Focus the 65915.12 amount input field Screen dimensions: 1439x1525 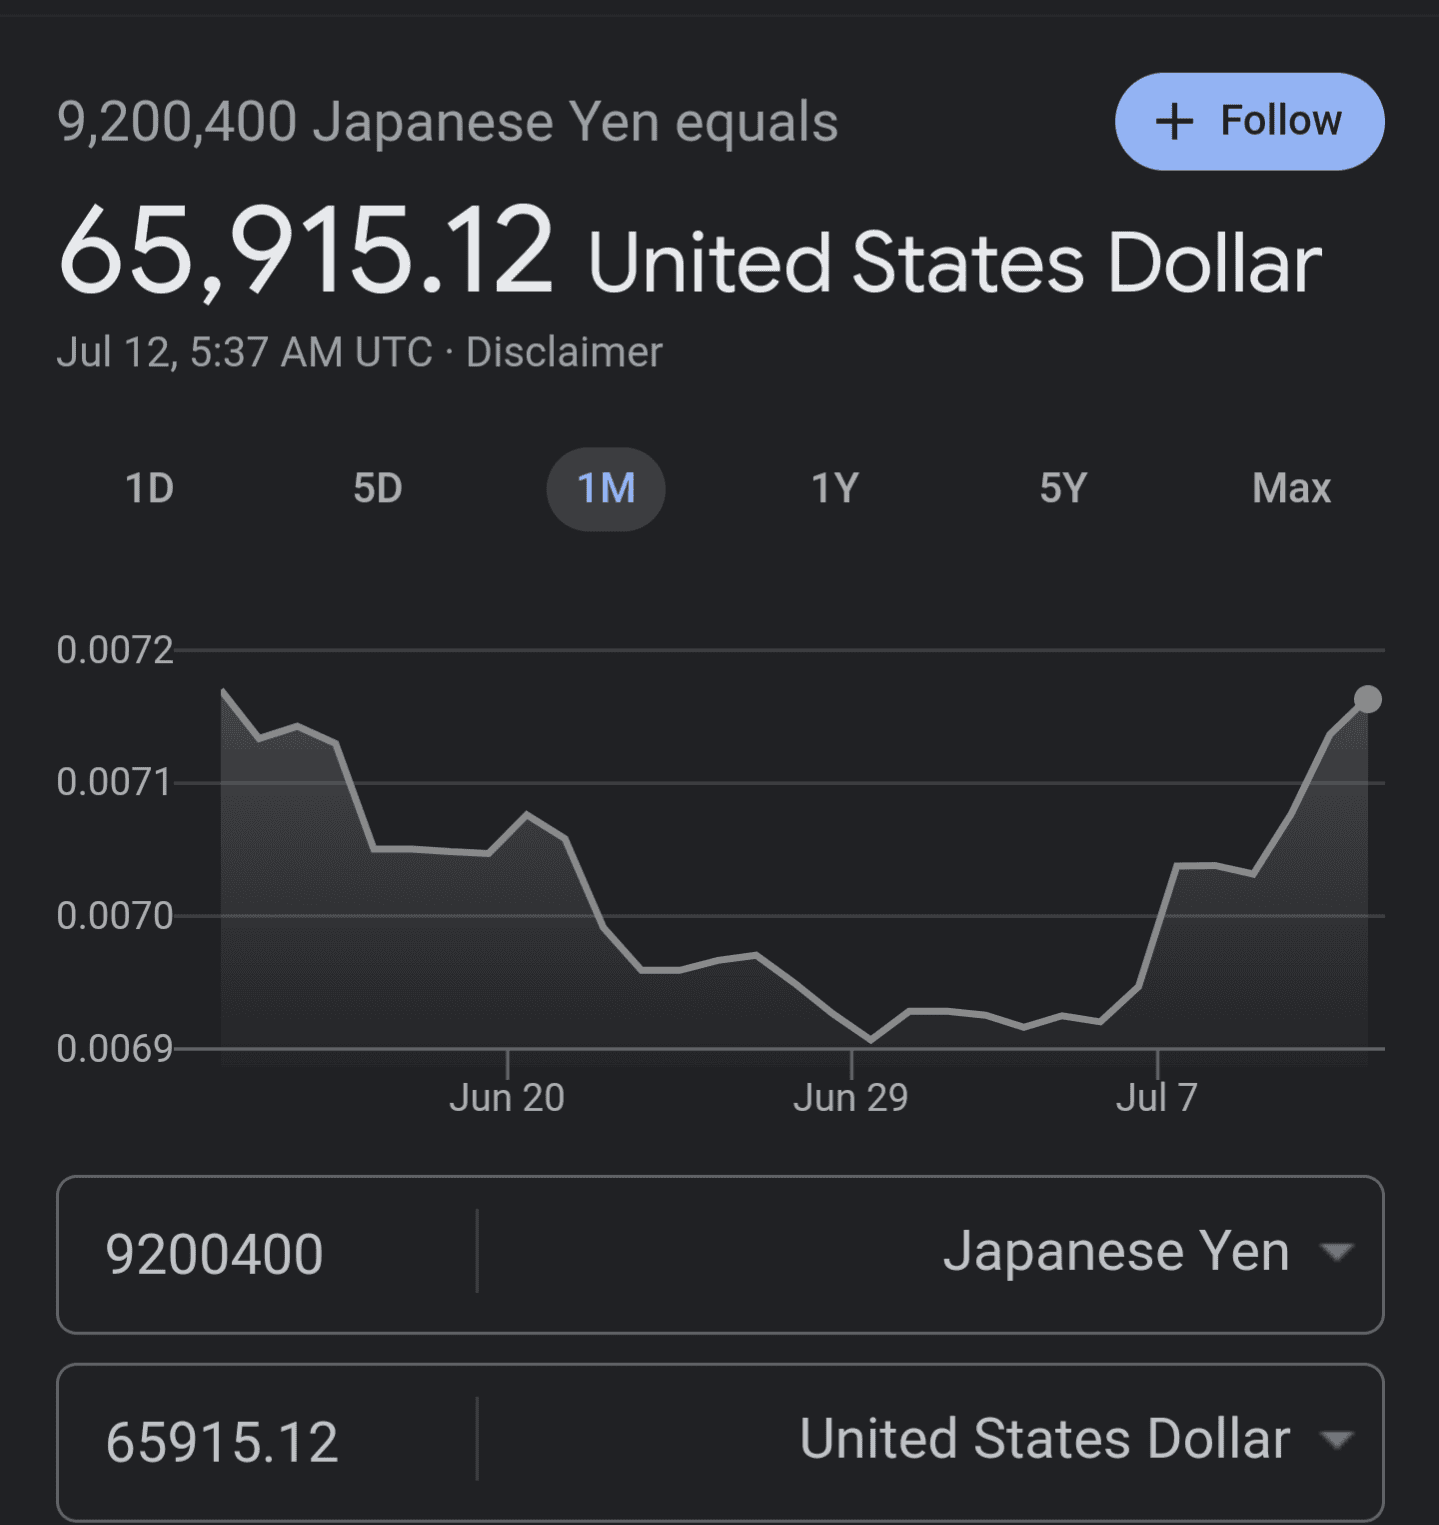268,1442
